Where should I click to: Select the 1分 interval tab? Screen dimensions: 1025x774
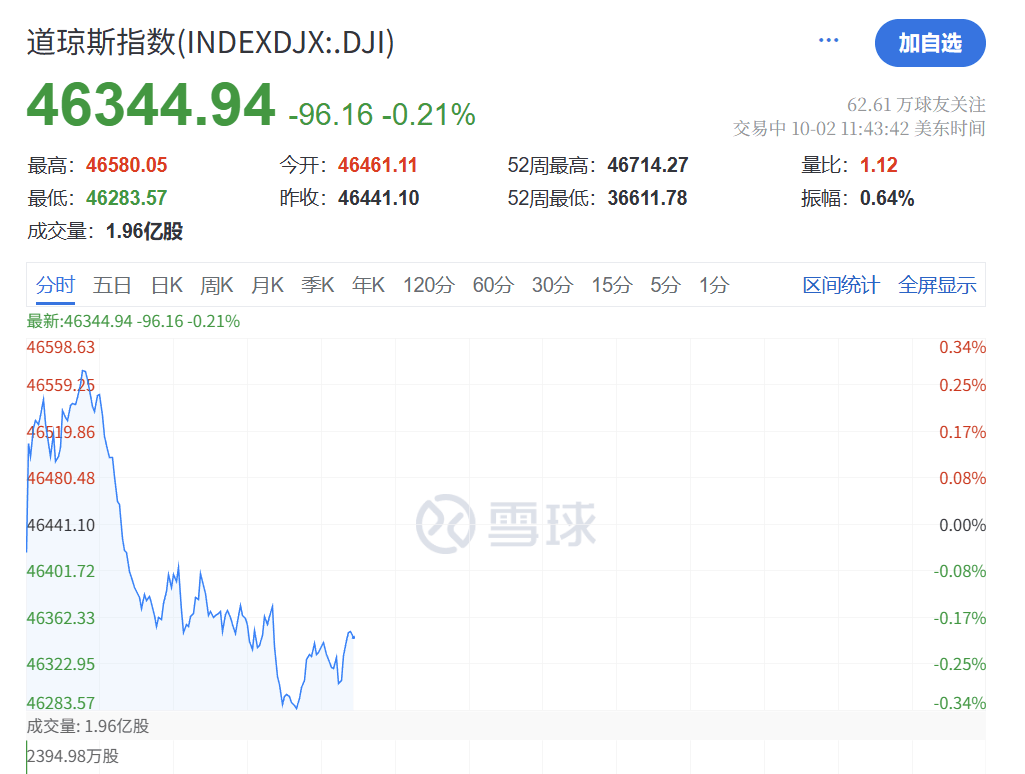pos(712,285)
